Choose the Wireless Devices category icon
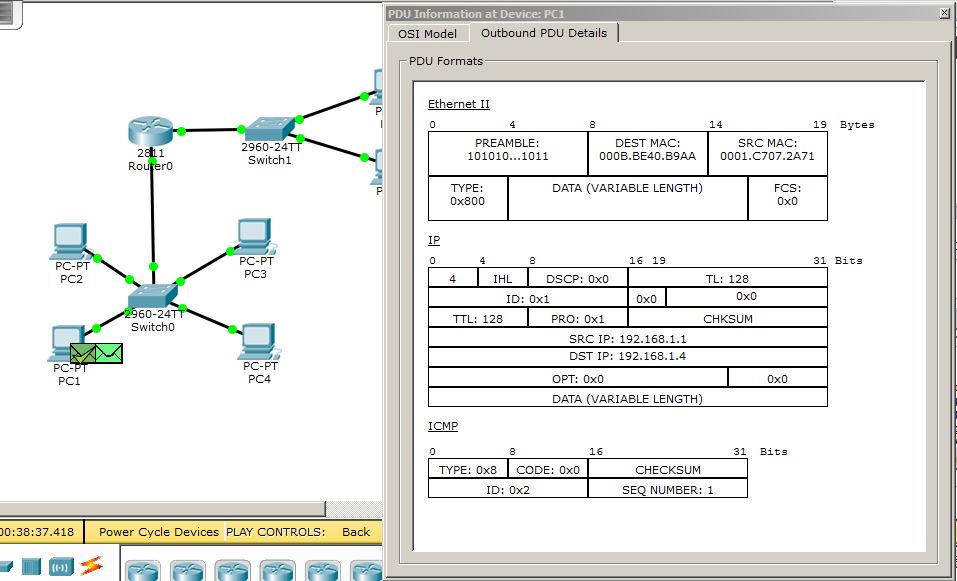957x581 pixels. pyautogui.click(x=61, y=566)
